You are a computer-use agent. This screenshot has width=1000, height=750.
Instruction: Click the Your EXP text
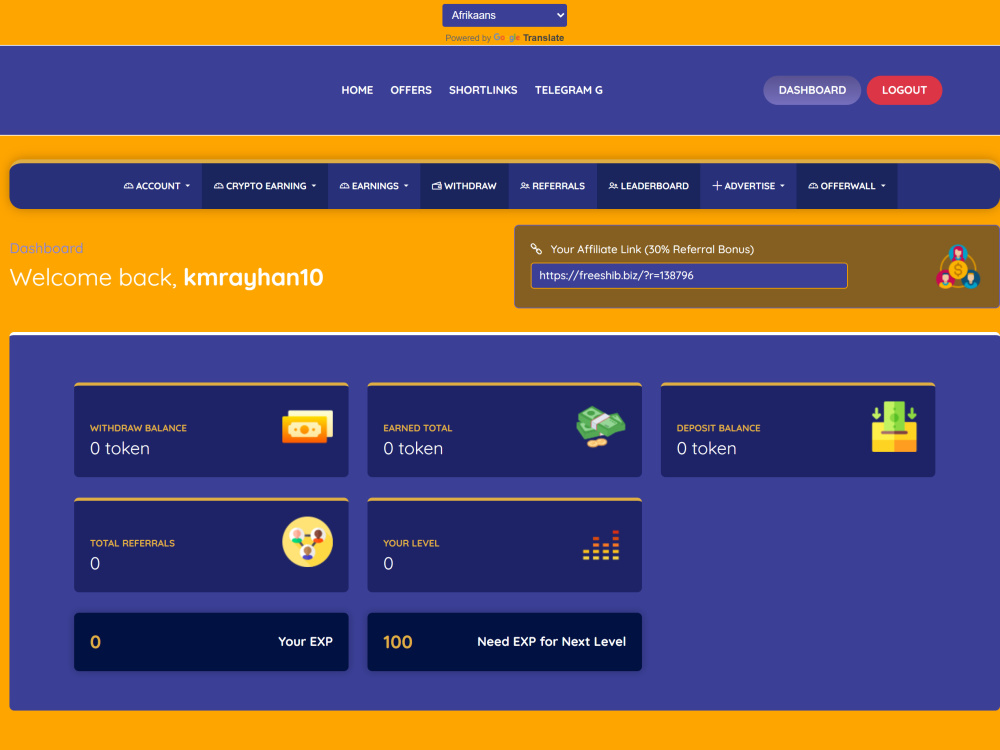tap(305, 642)
